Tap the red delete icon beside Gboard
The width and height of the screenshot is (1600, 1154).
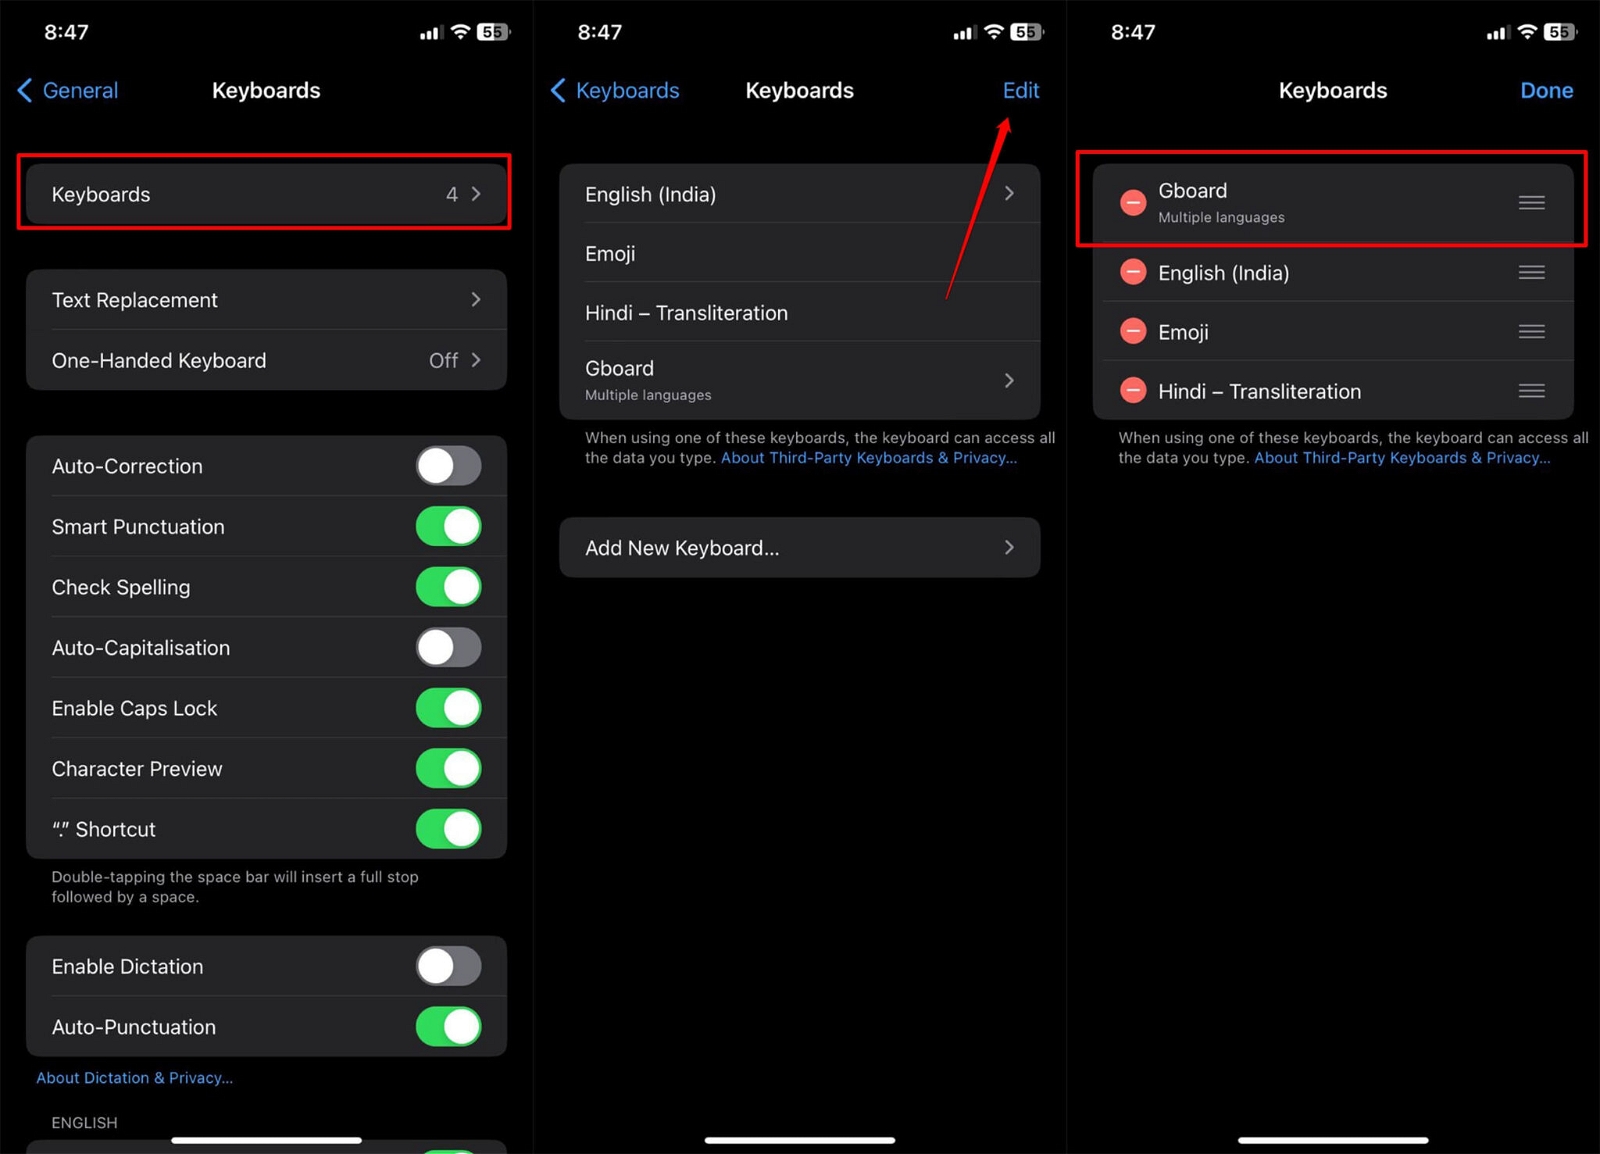click(1133, 203)
